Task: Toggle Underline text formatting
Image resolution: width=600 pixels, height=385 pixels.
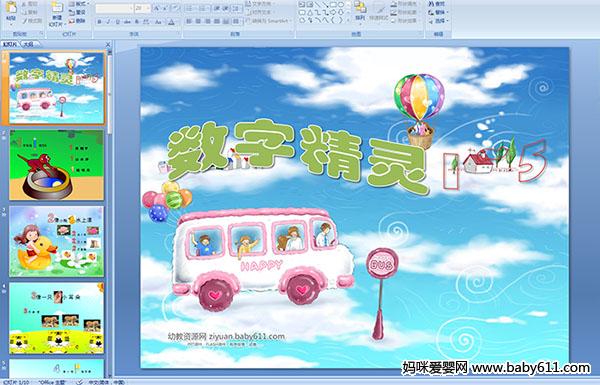Action: (x=117, y=22)
